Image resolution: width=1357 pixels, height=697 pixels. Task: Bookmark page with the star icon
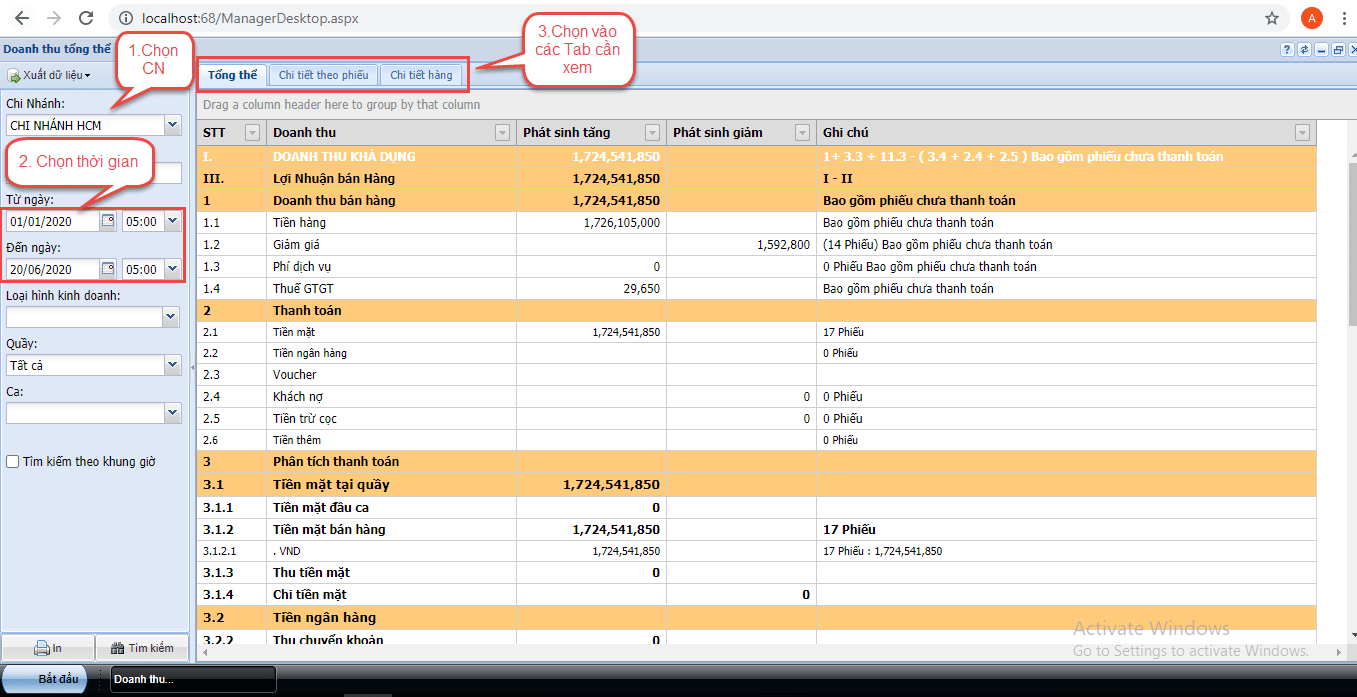pyautogui.click(x=1272, y=18)
